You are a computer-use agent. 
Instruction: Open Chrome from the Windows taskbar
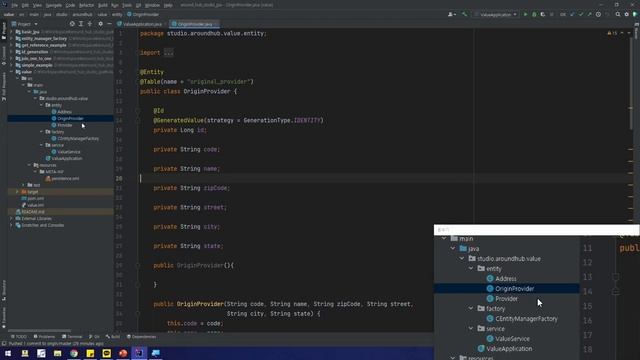(74, 353)
